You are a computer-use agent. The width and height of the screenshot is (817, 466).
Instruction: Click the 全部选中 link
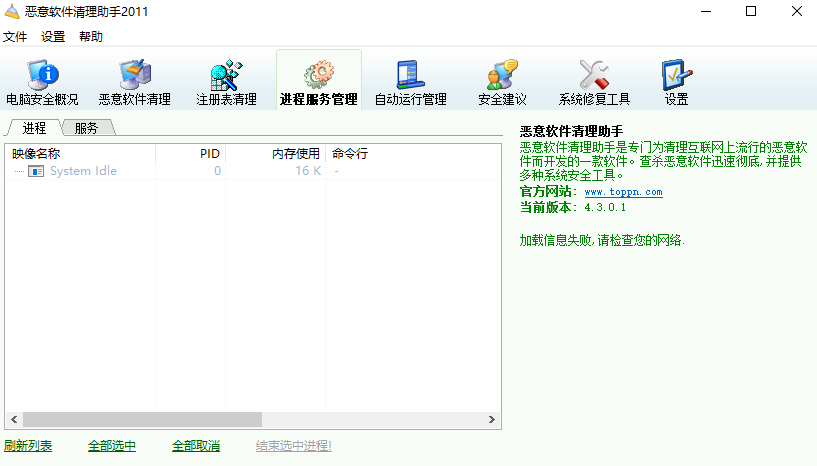tap(112, 446)
